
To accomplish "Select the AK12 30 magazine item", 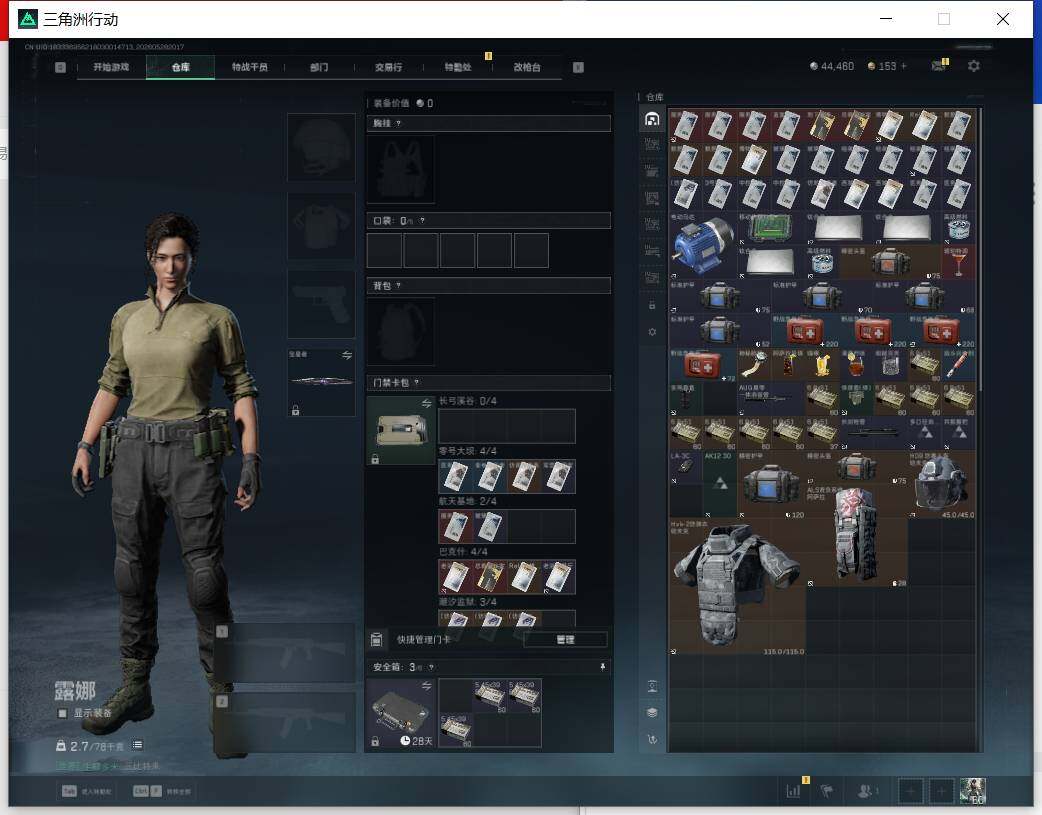I will (x=720, y=485).
